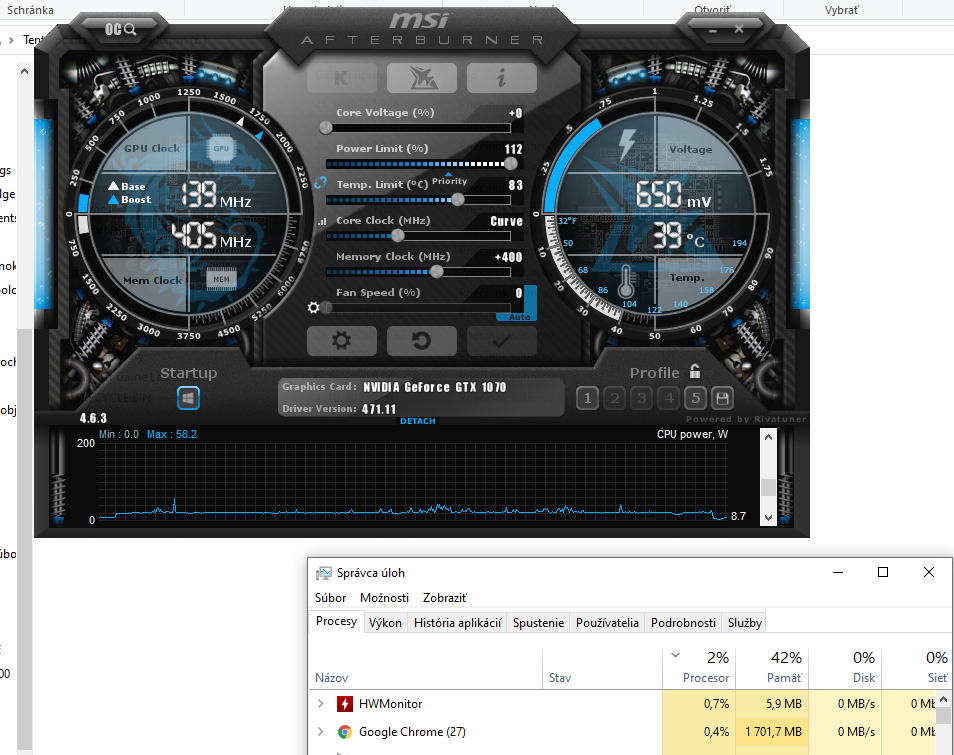Click Task Manager list scroll up arrow
The height and width of the screenshot is (755, 954).
tap(944, 699)
